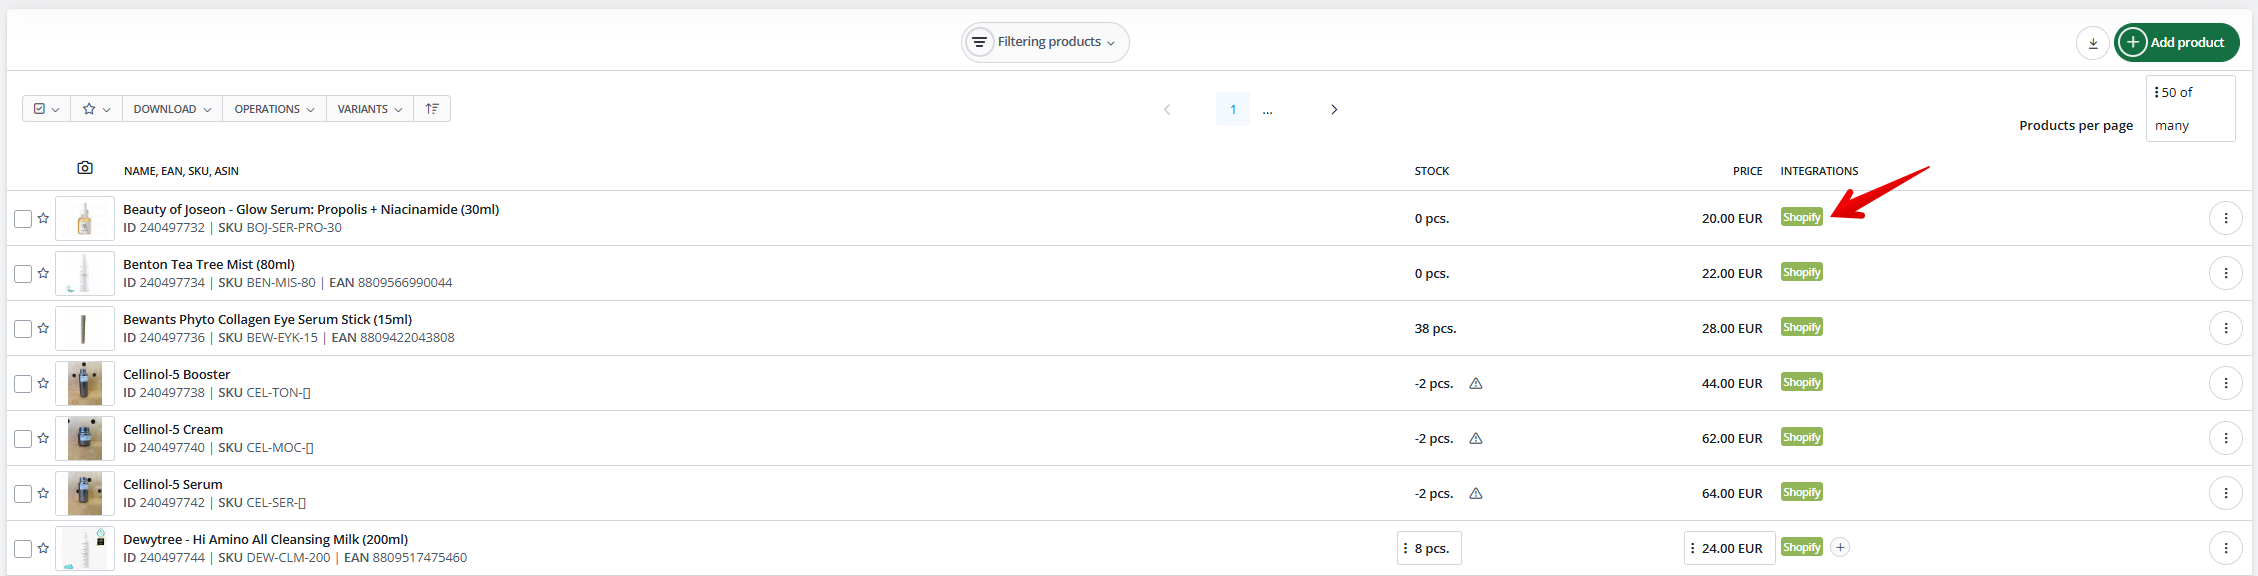Click stock warning icon for Cellinol-5 Booster
The width and height of the screenshot is (2258, 576).
(x=1475, y=384)
